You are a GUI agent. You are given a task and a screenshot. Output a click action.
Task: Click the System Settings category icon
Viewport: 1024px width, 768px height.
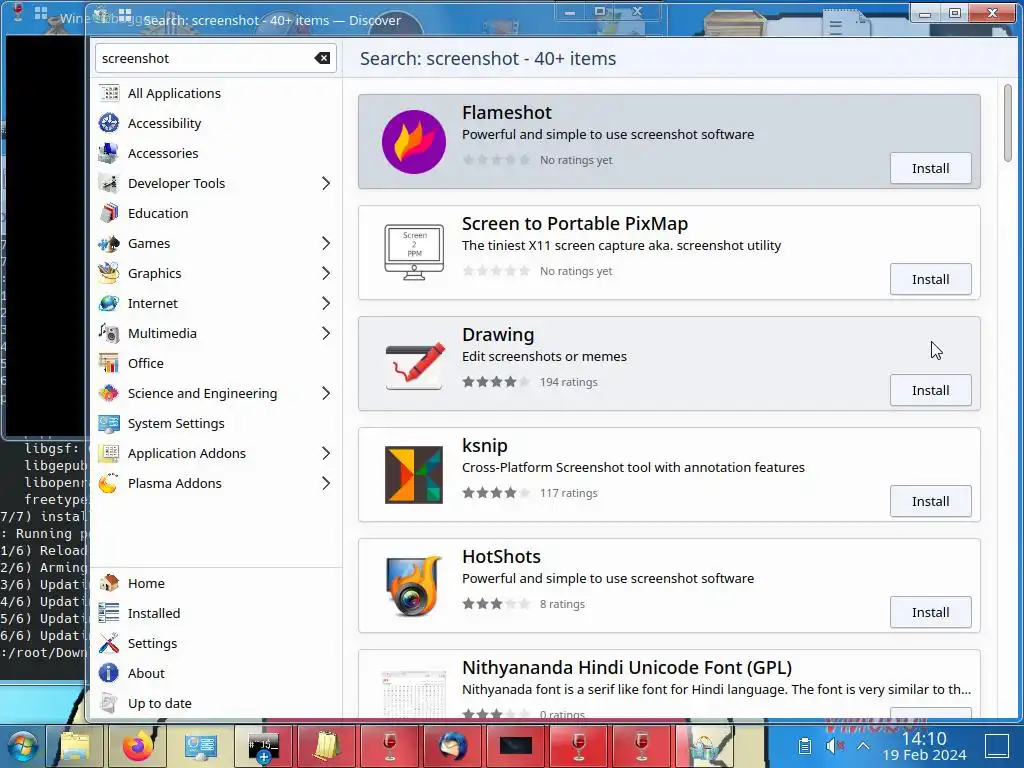(109, 424)
